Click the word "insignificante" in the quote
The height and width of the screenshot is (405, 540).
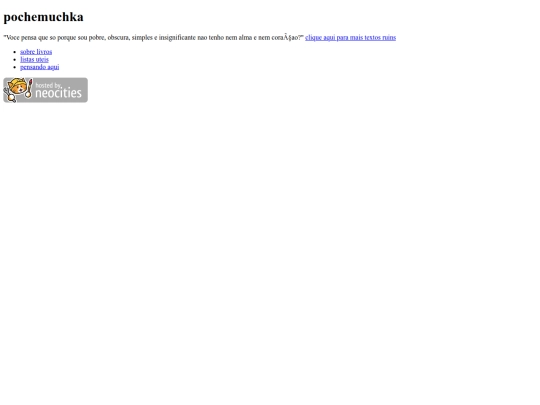(177, 38)
